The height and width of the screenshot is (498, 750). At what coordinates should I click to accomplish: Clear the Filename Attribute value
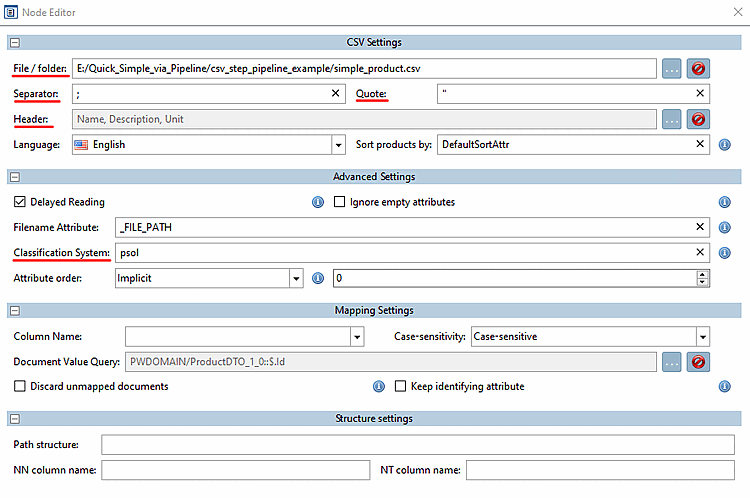[700, 227]
